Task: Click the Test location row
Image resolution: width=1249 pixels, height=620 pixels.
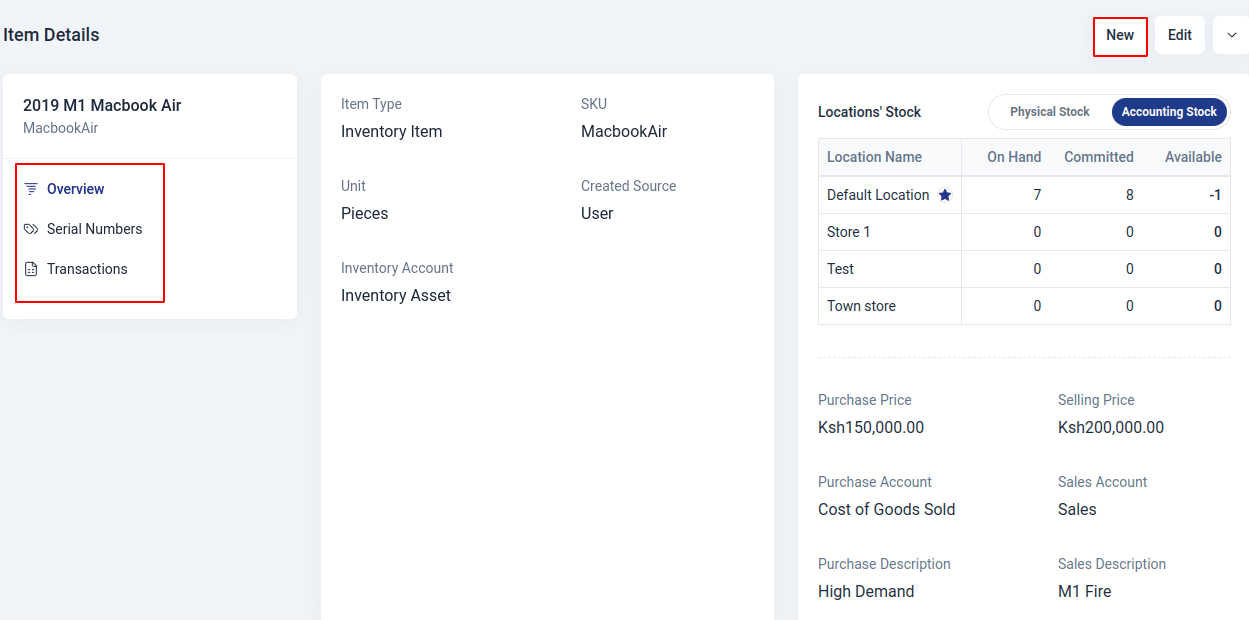Action: tap(839, 268)
